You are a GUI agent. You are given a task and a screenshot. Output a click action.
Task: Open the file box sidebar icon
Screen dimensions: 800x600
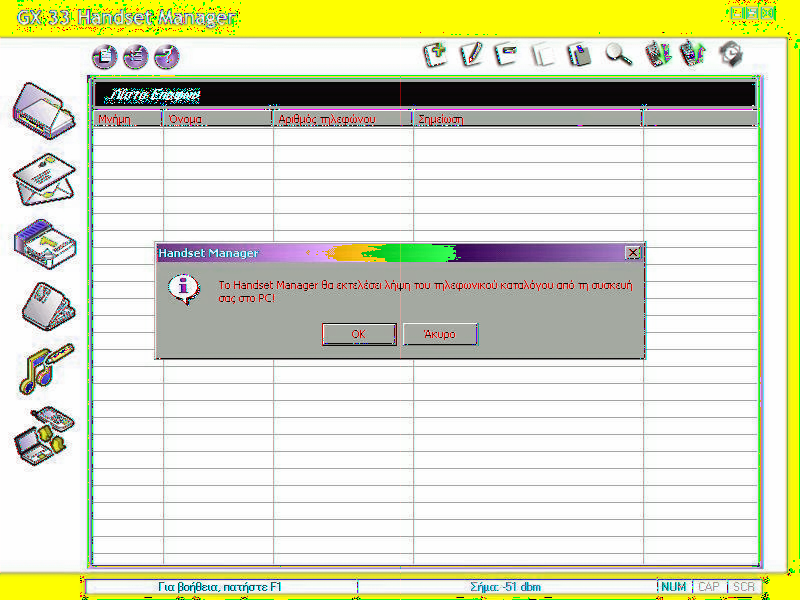[45, 244]
